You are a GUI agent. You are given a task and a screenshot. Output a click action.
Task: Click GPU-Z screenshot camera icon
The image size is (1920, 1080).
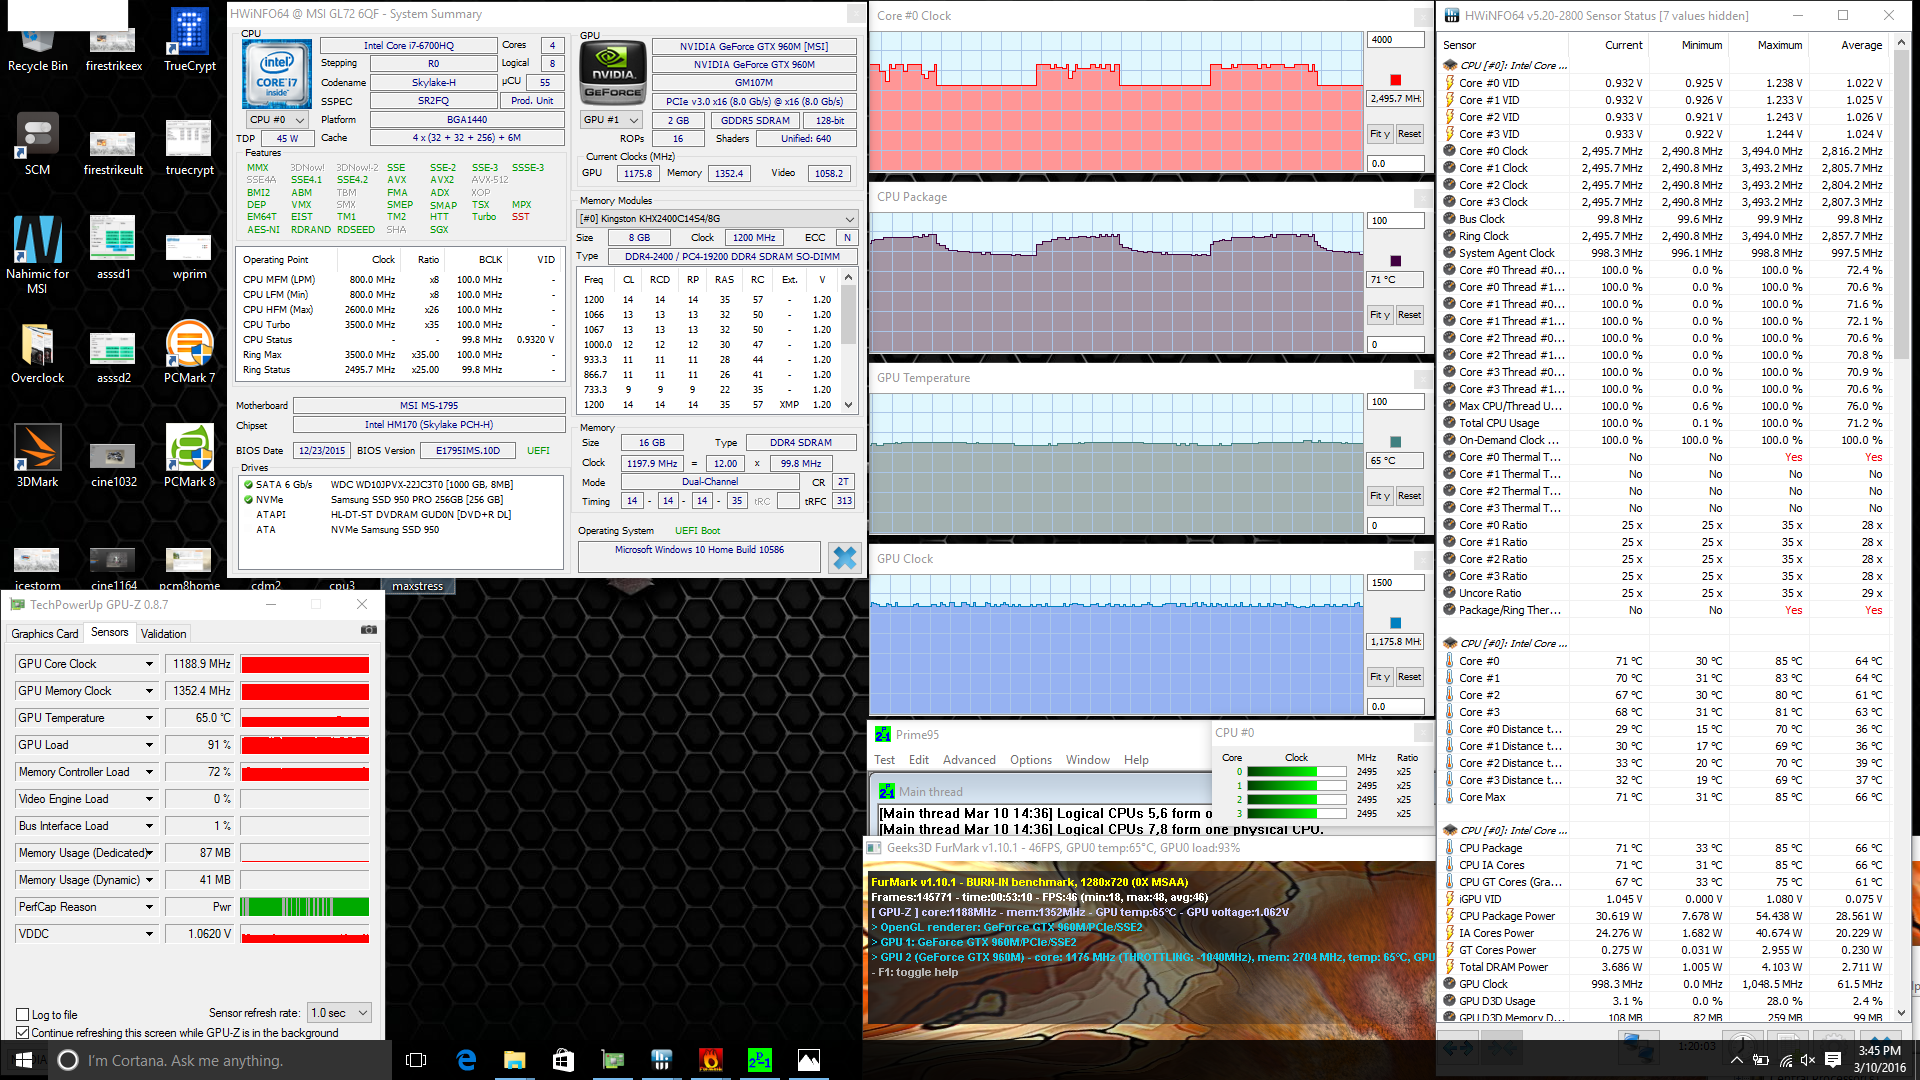[x=369, y=630]
